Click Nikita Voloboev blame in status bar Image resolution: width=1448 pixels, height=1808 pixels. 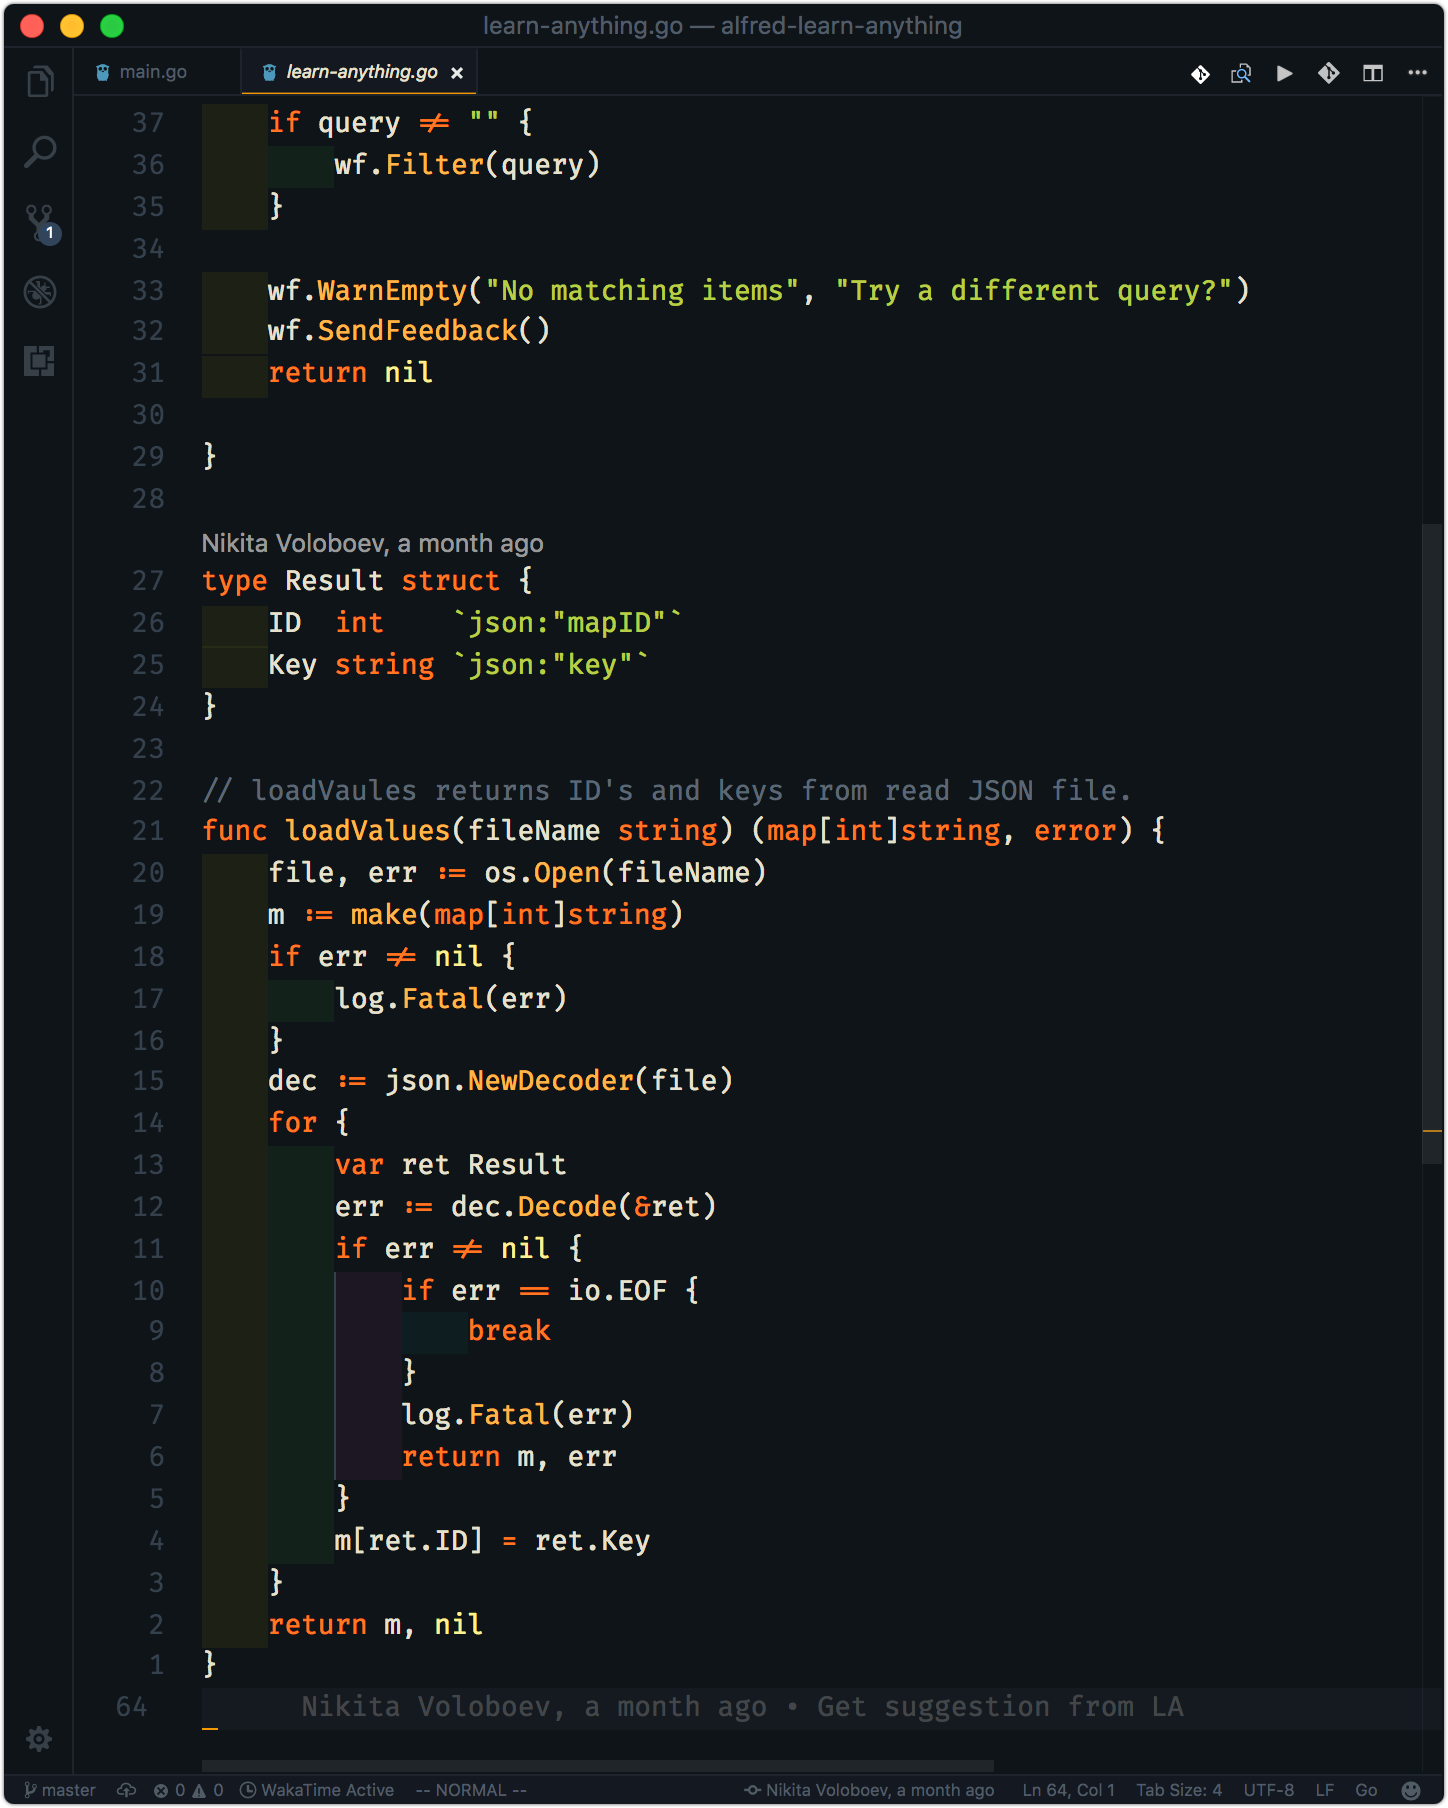coord(869,1790)
